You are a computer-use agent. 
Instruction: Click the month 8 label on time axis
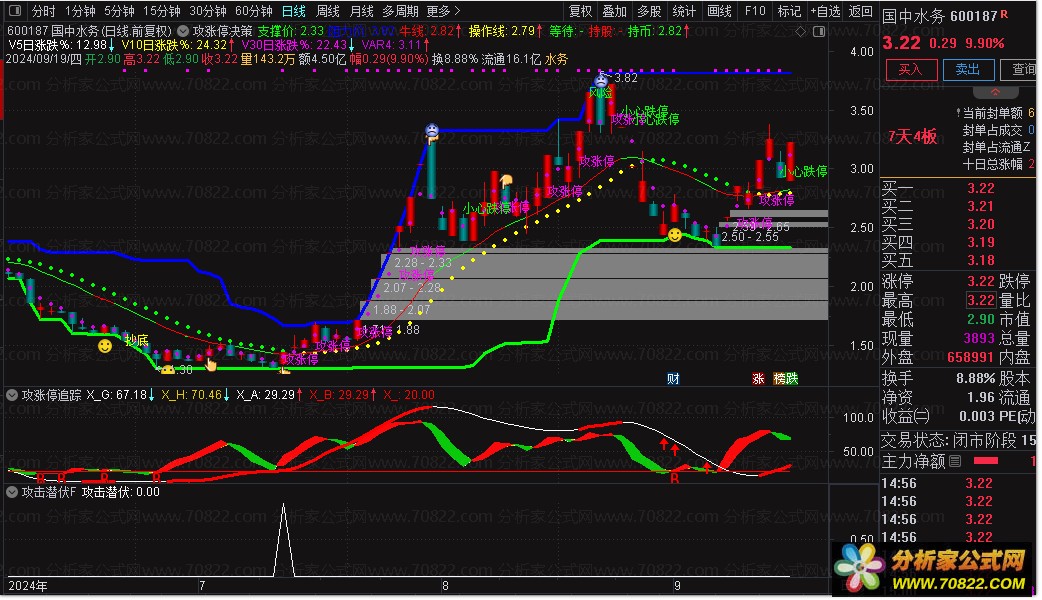[445, 585]
